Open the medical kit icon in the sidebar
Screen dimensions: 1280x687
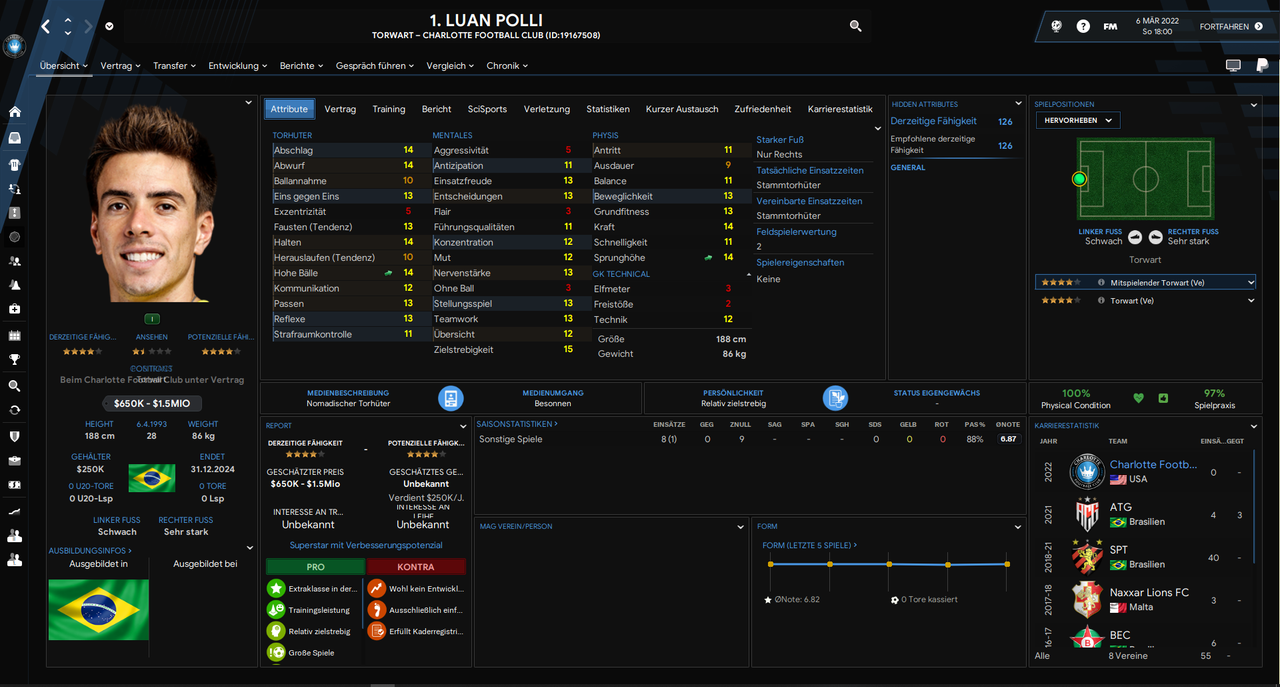tap(14, 310)
